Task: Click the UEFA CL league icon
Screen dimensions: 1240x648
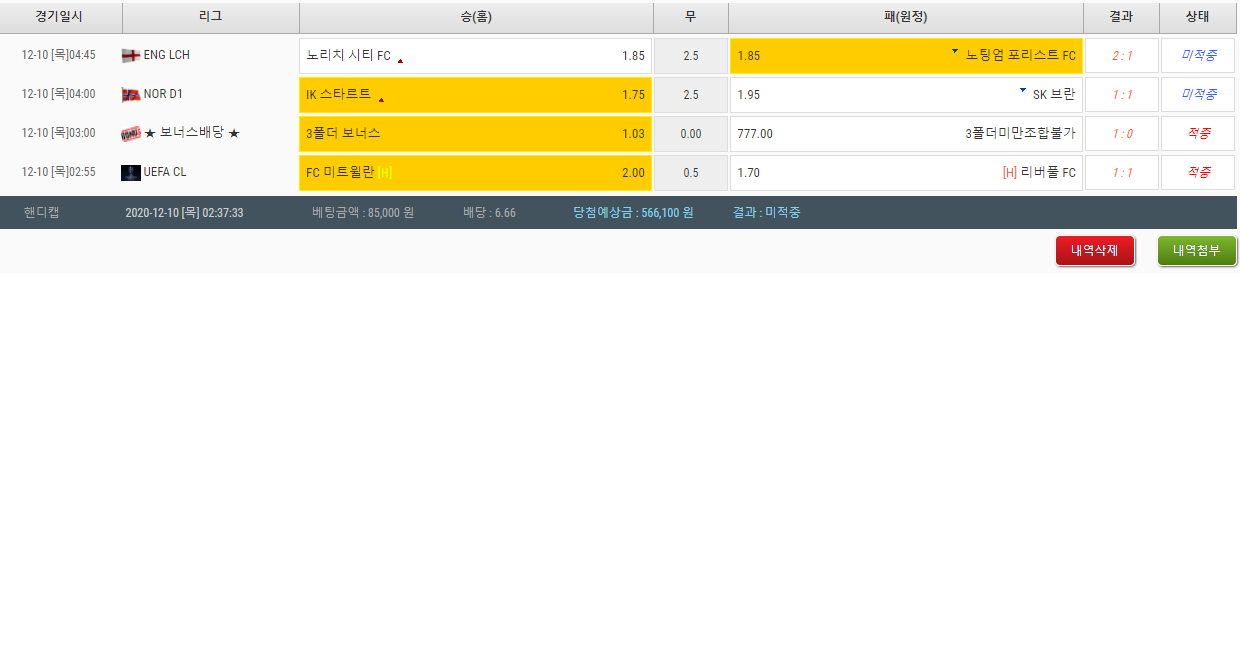Action: (x=130, y=173)
